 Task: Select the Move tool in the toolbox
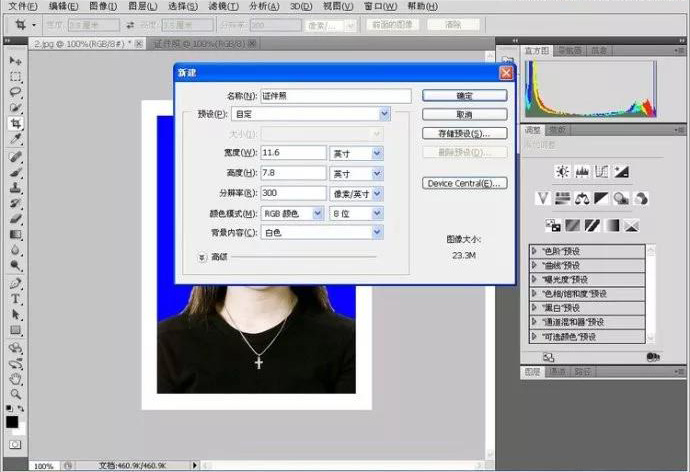[15, 60]
